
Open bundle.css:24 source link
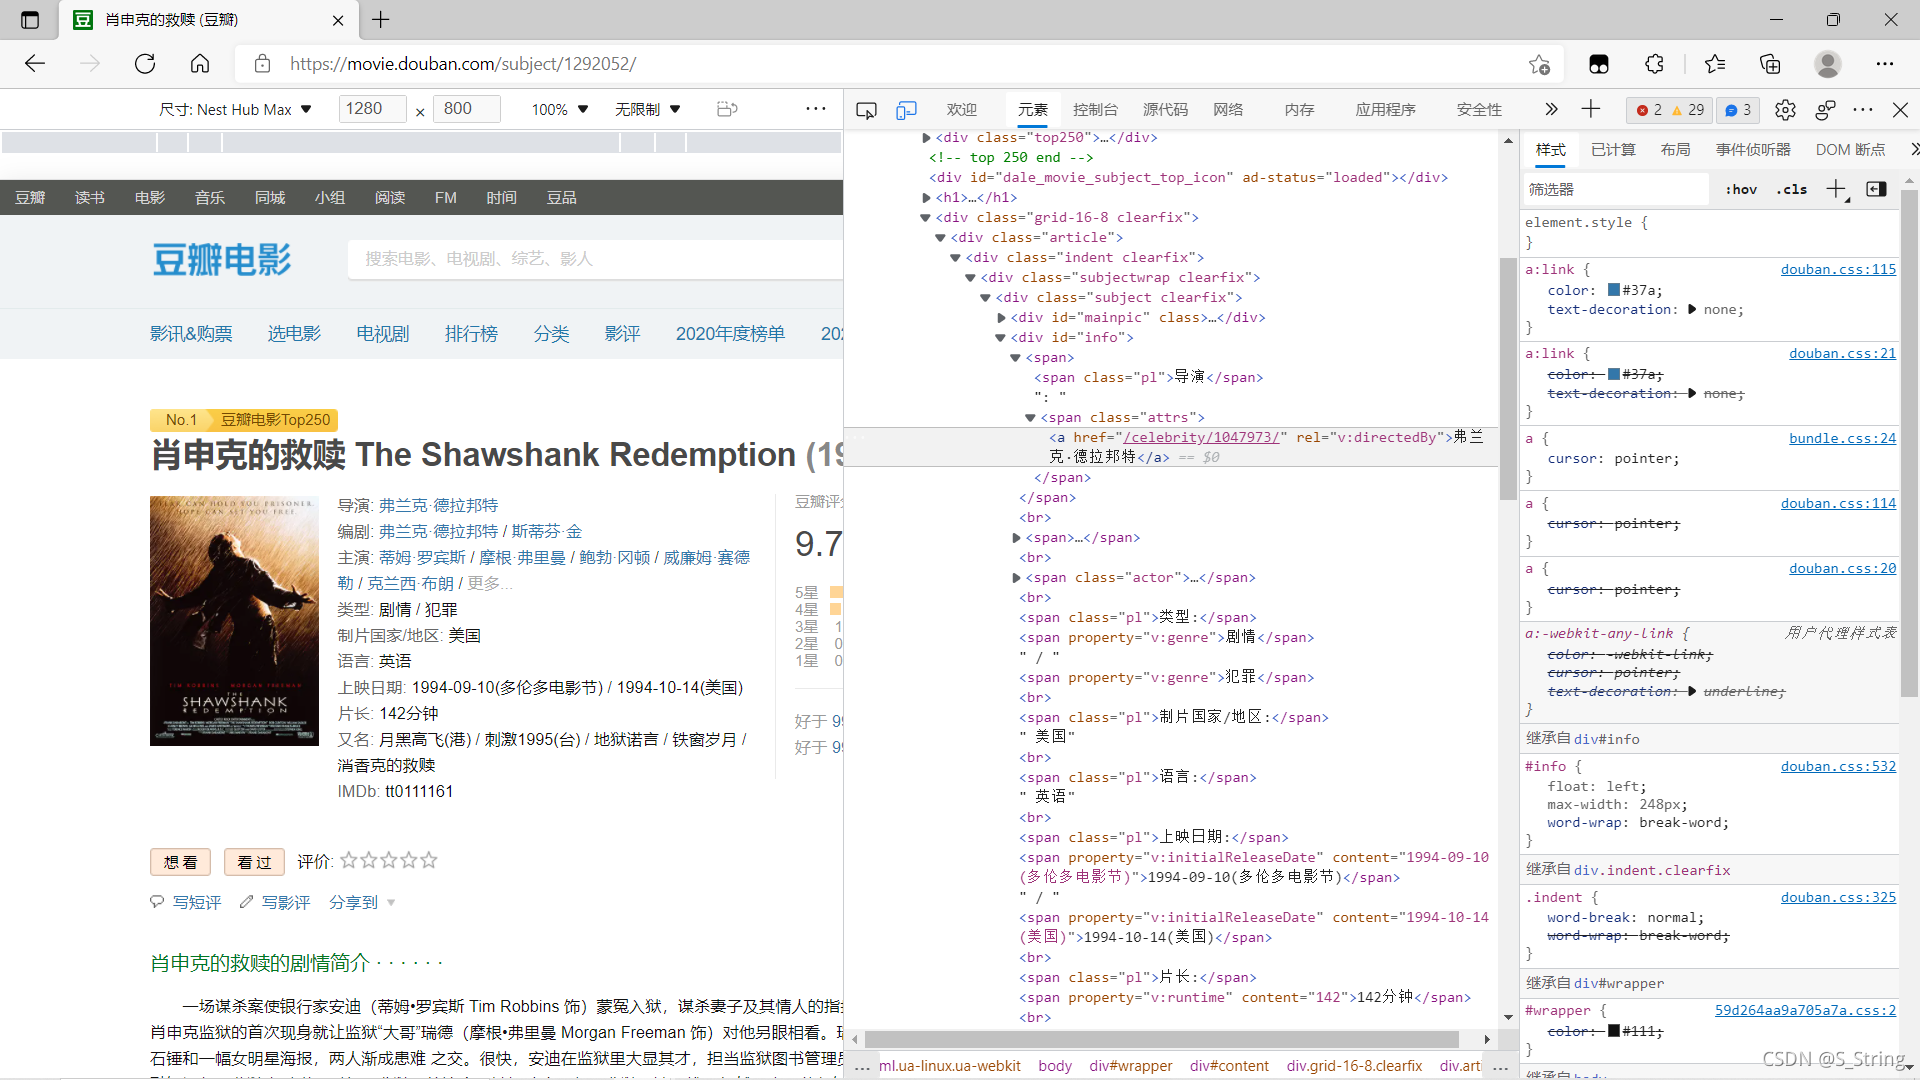pos(1842,438)
